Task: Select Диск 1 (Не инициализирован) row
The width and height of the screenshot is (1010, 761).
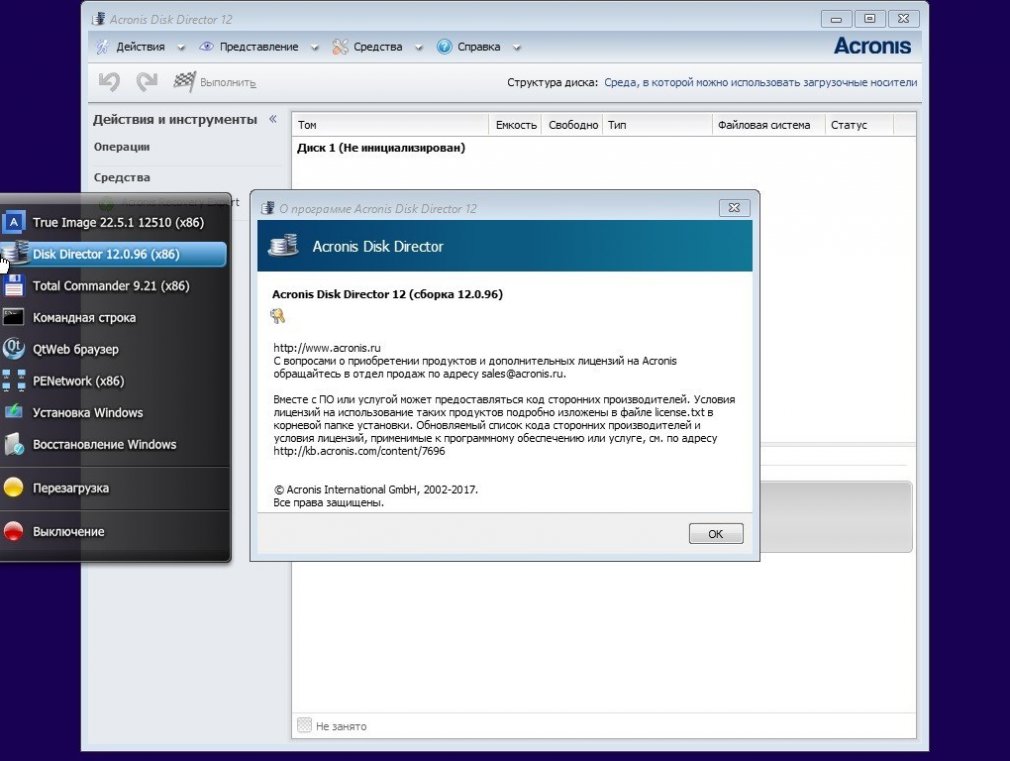Action: [x=381, y=148]
